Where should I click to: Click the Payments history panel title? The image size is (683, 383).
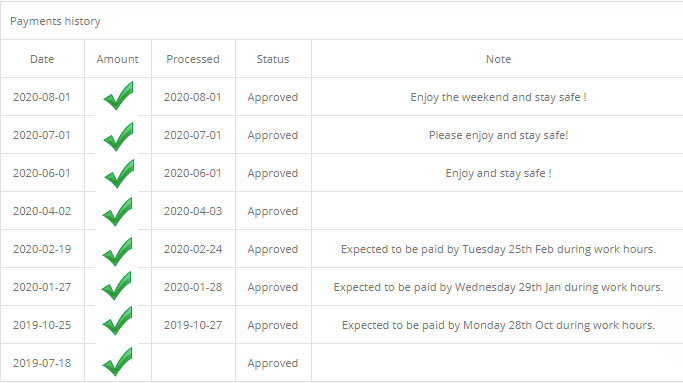coord(55,21)
